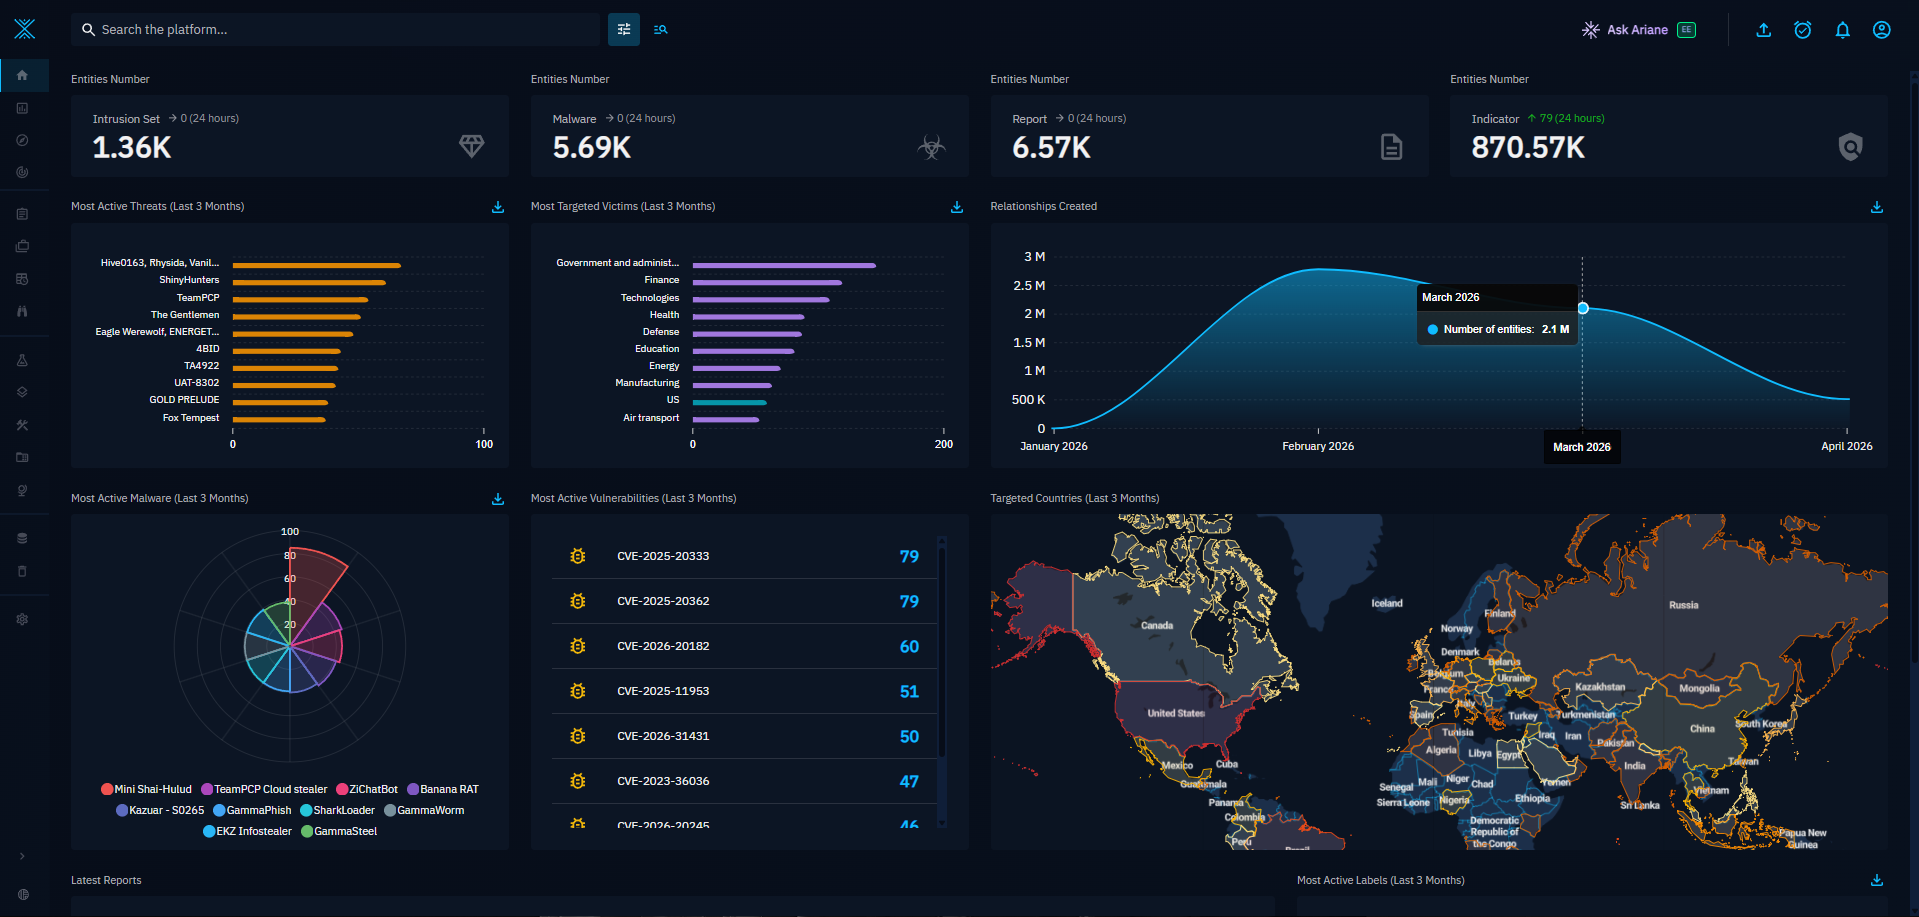Download the Most Targeted Victims widget
The height and width of the screenshot is (917, 1919).
coord(957,207)
